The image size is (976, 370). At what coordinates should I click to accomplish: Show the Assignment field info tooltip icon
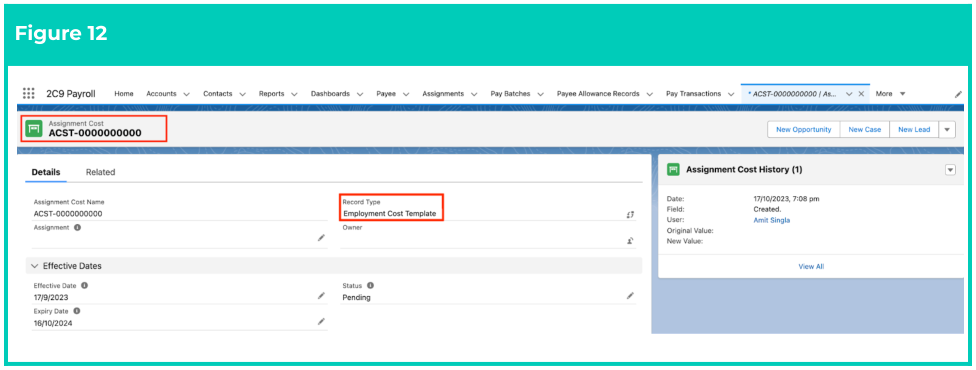78,228
